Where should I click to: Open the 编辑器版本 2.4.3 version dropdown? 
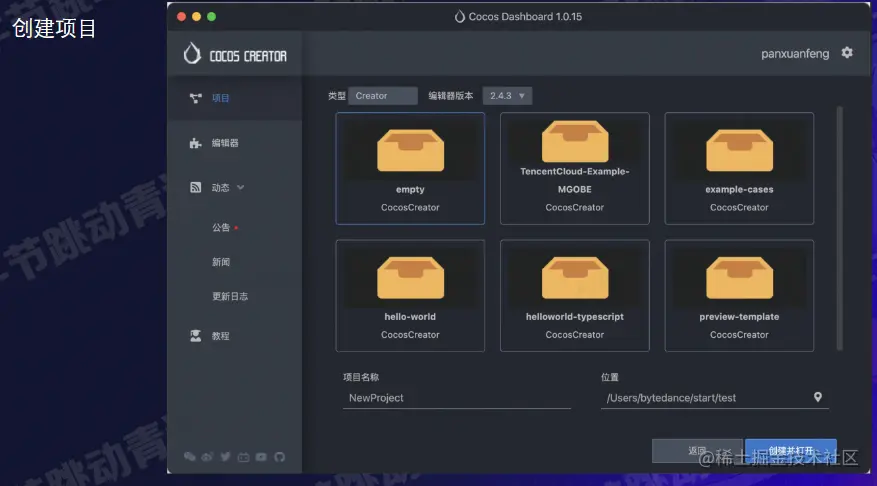tap(507, 96)
